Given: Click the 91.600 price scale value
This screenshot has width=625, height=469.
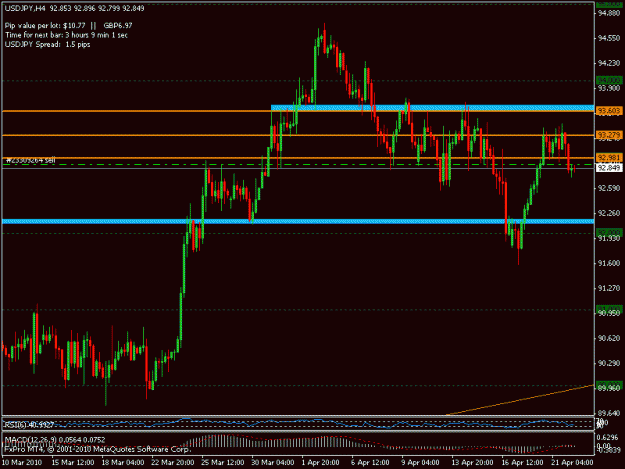Looking at the screenshot, I should [609, 263].
